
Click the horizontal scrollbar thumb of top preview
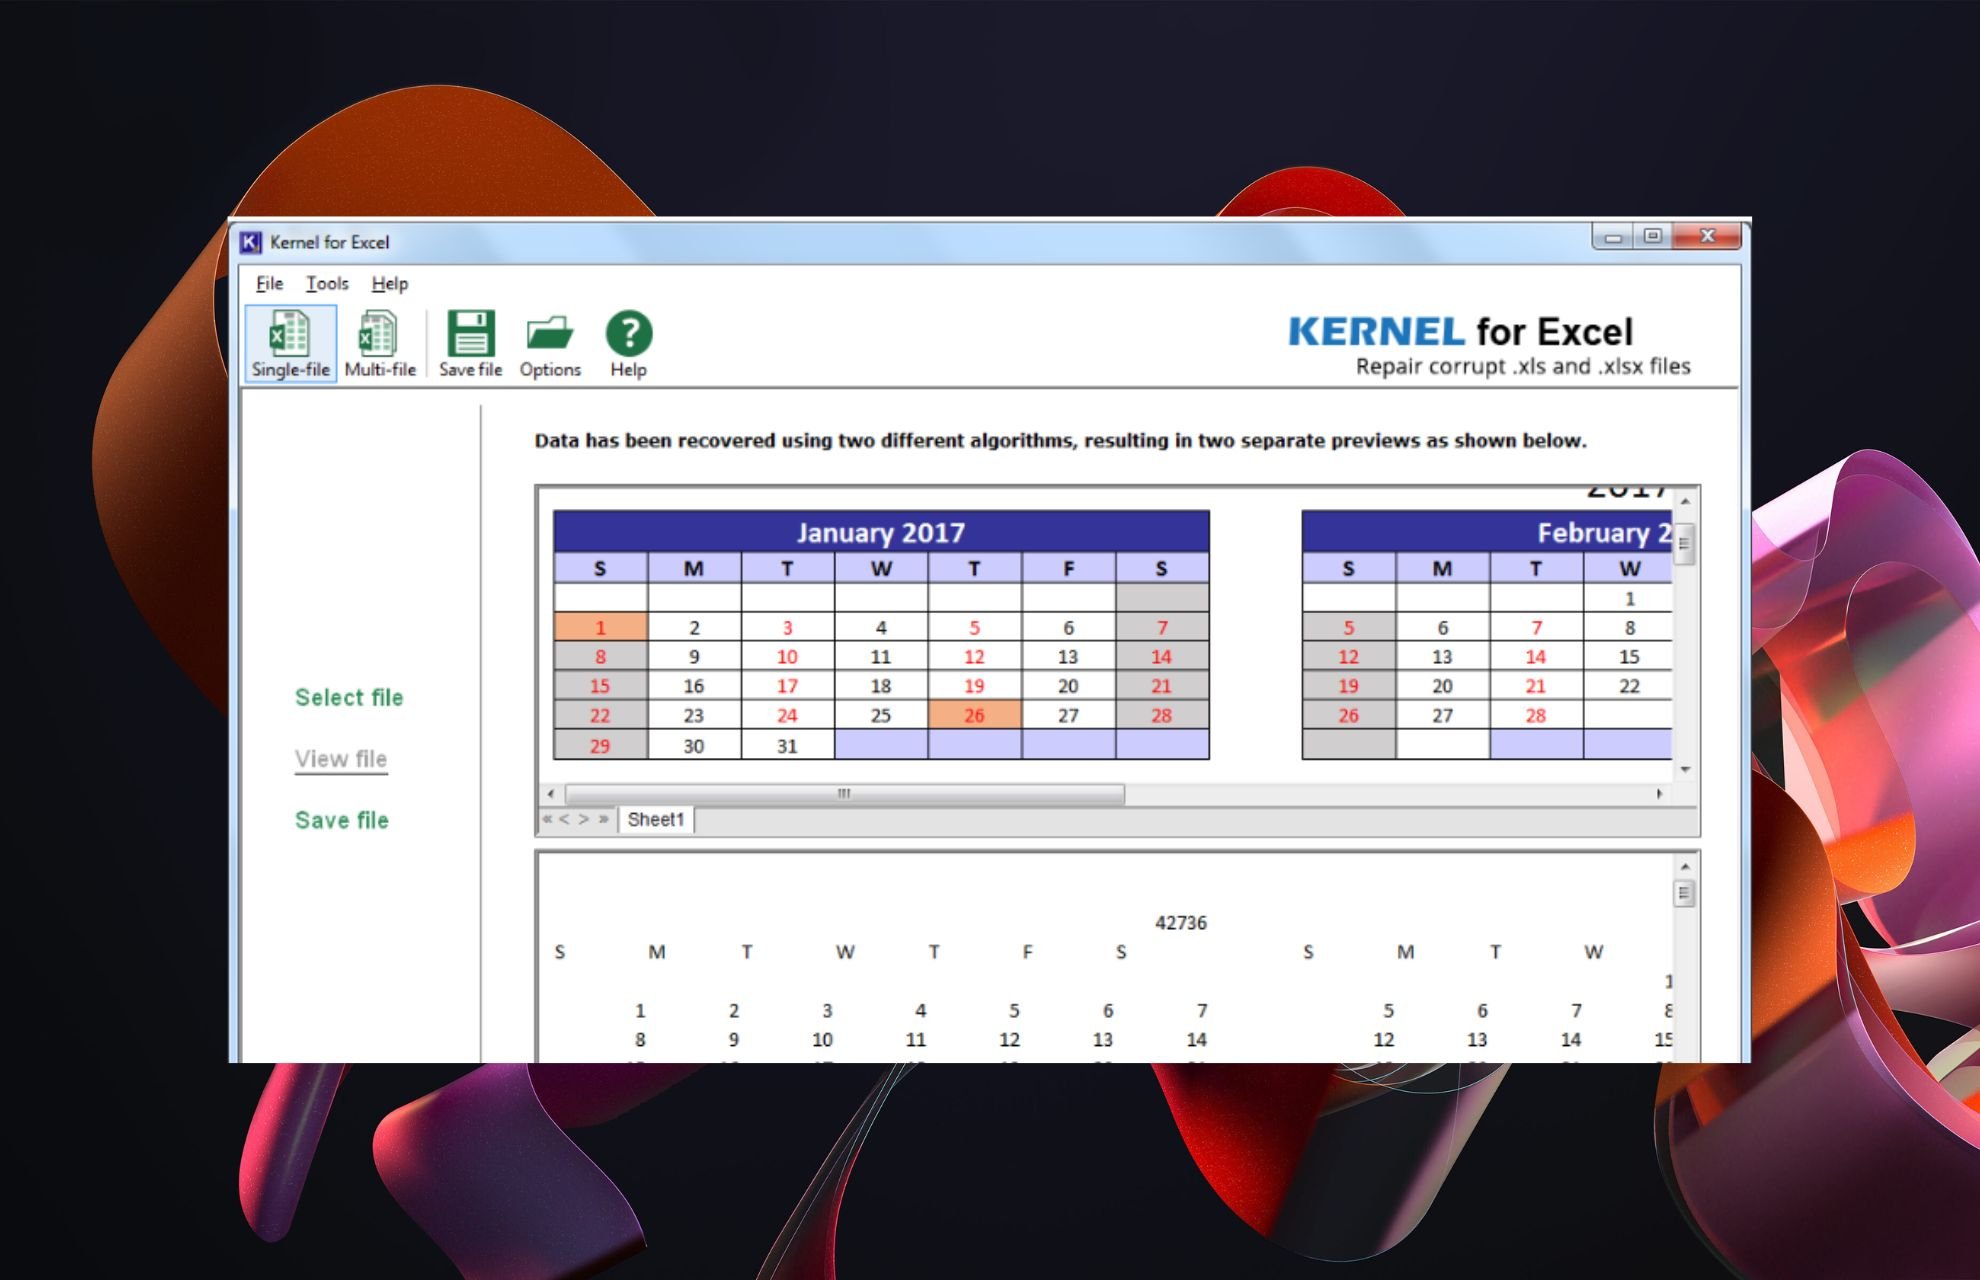point(845,794)
